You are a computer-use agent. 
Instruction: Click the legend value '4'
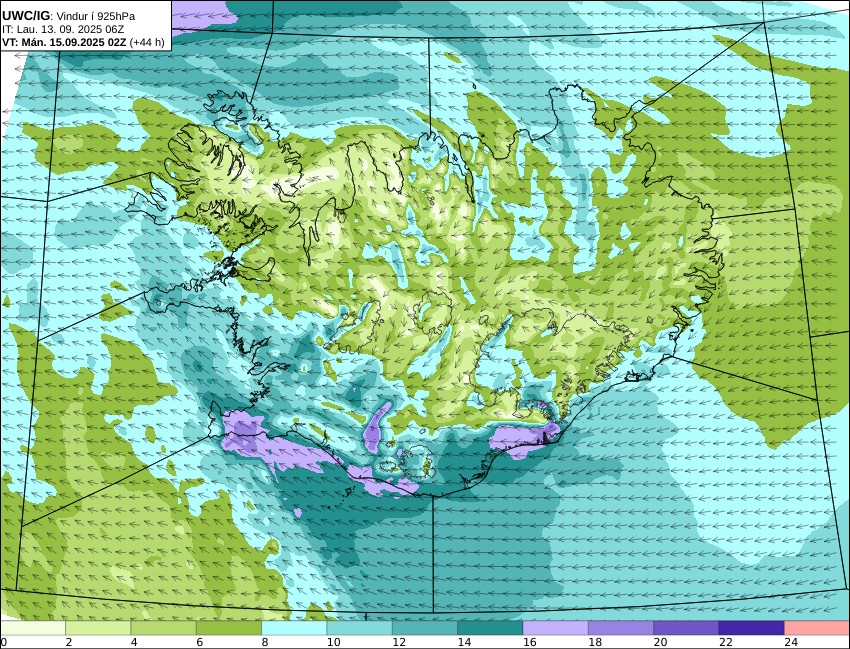click(x=134, y=642)
